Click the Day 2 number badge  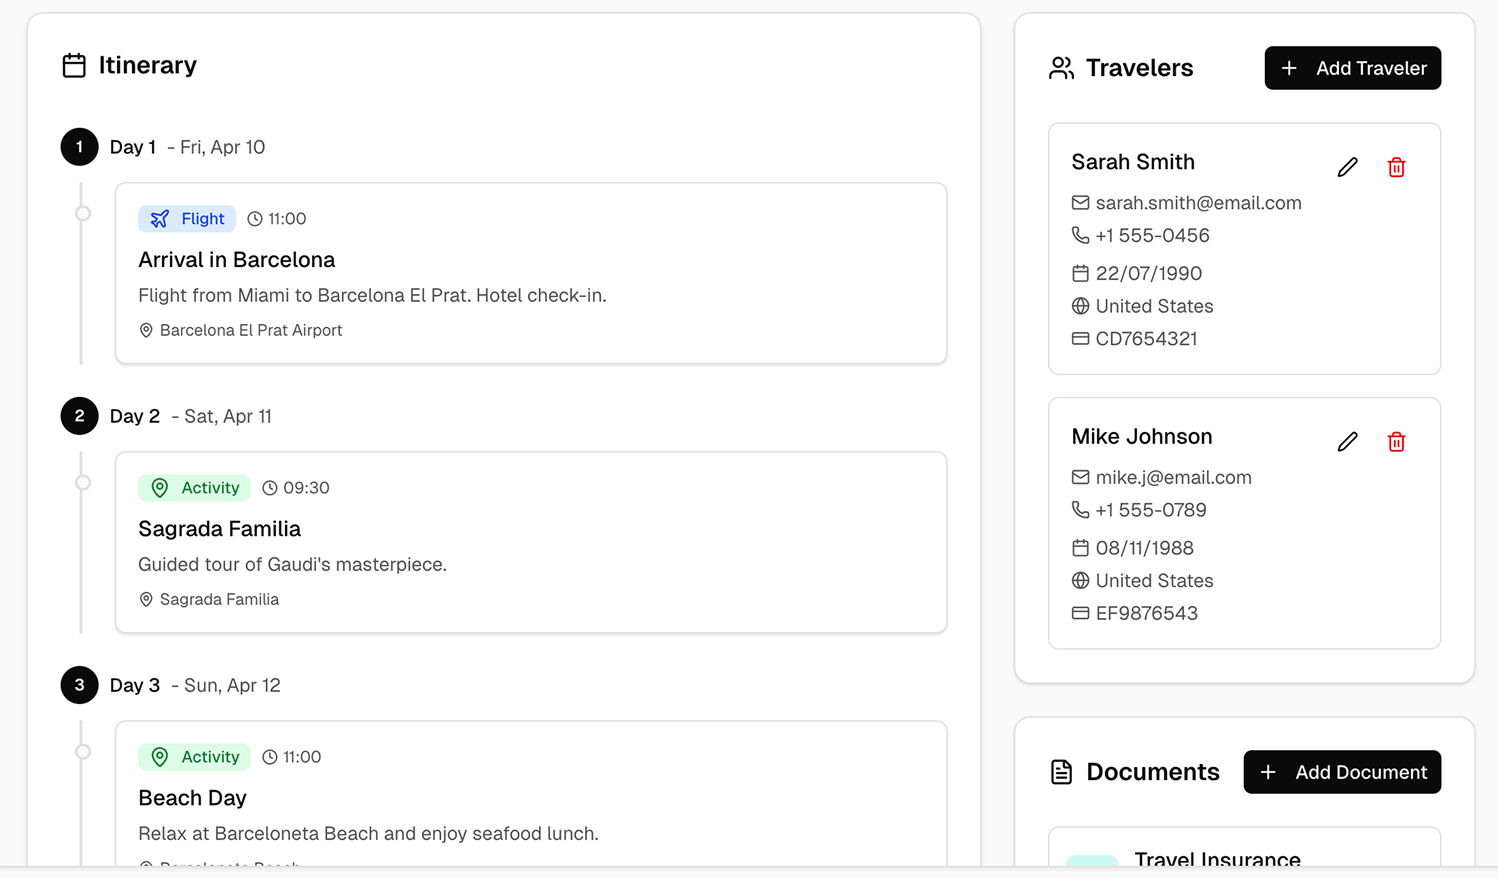pyautogui.click(x=80, y=416)
